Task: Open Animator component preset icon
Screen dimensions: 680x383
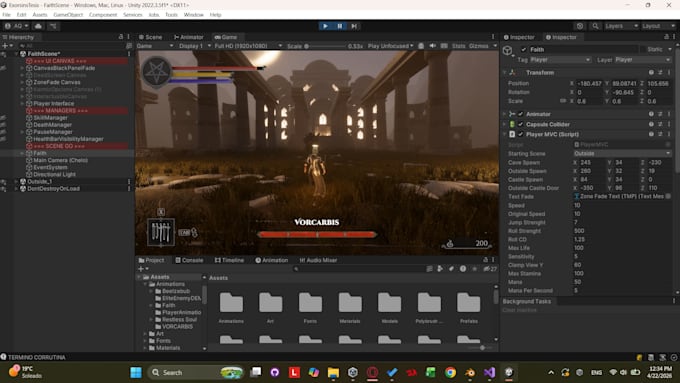Action: (660, 114)
